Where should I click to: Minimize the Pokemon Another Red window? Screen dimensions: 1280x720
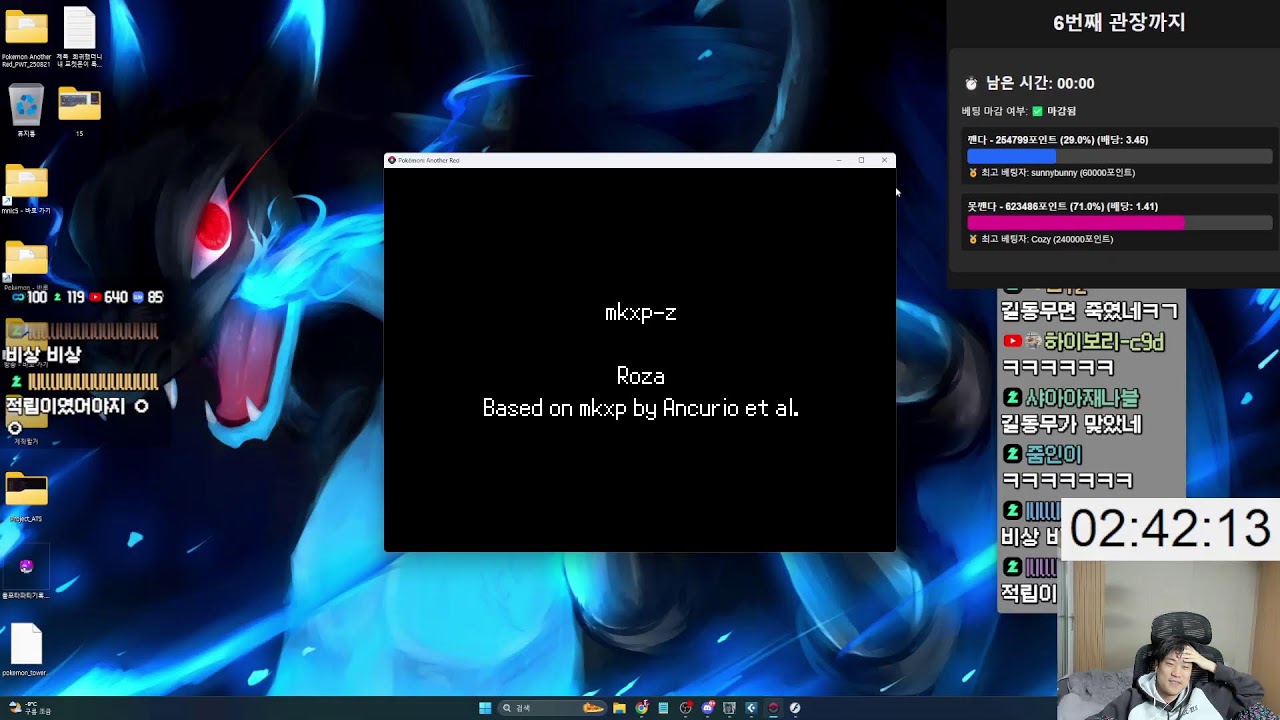(x=838, y=160)
